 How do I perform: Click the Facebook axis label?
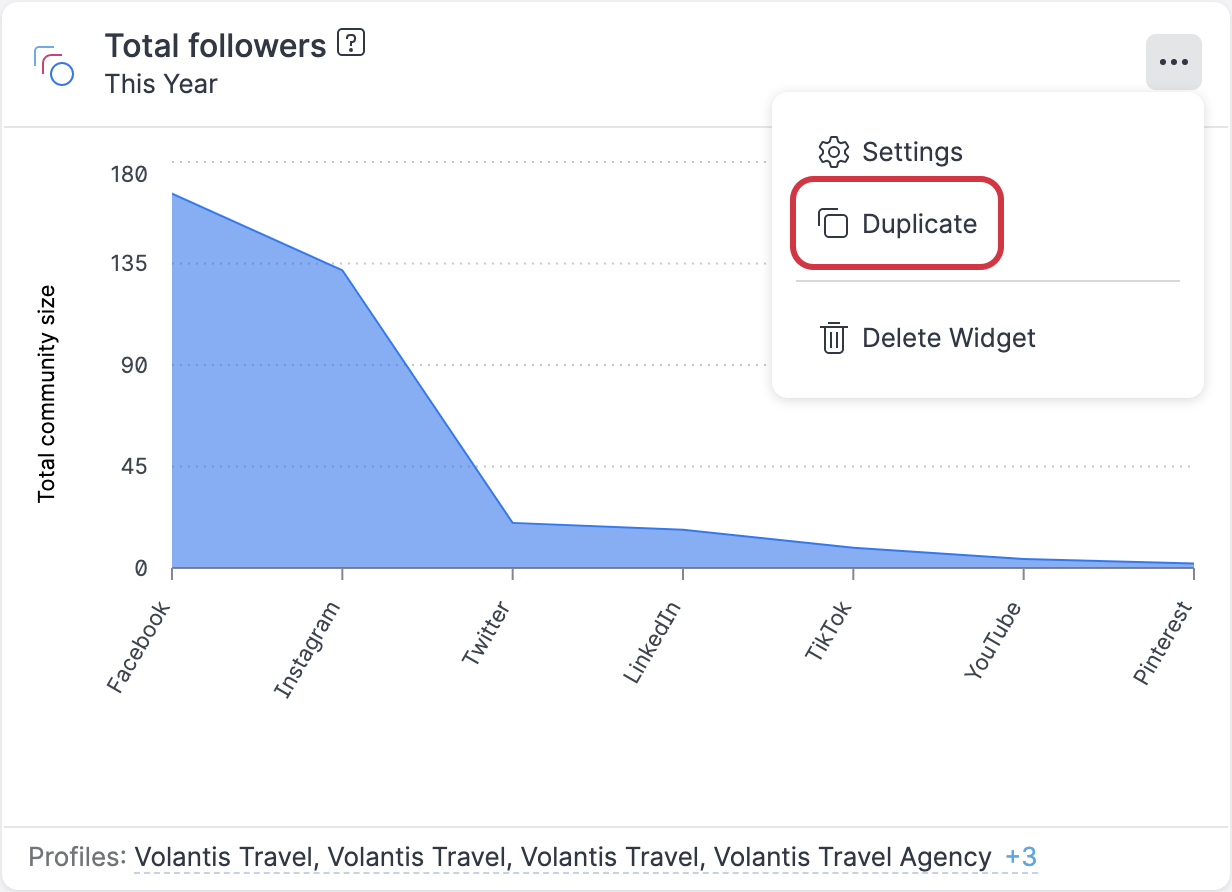(139, 648)
